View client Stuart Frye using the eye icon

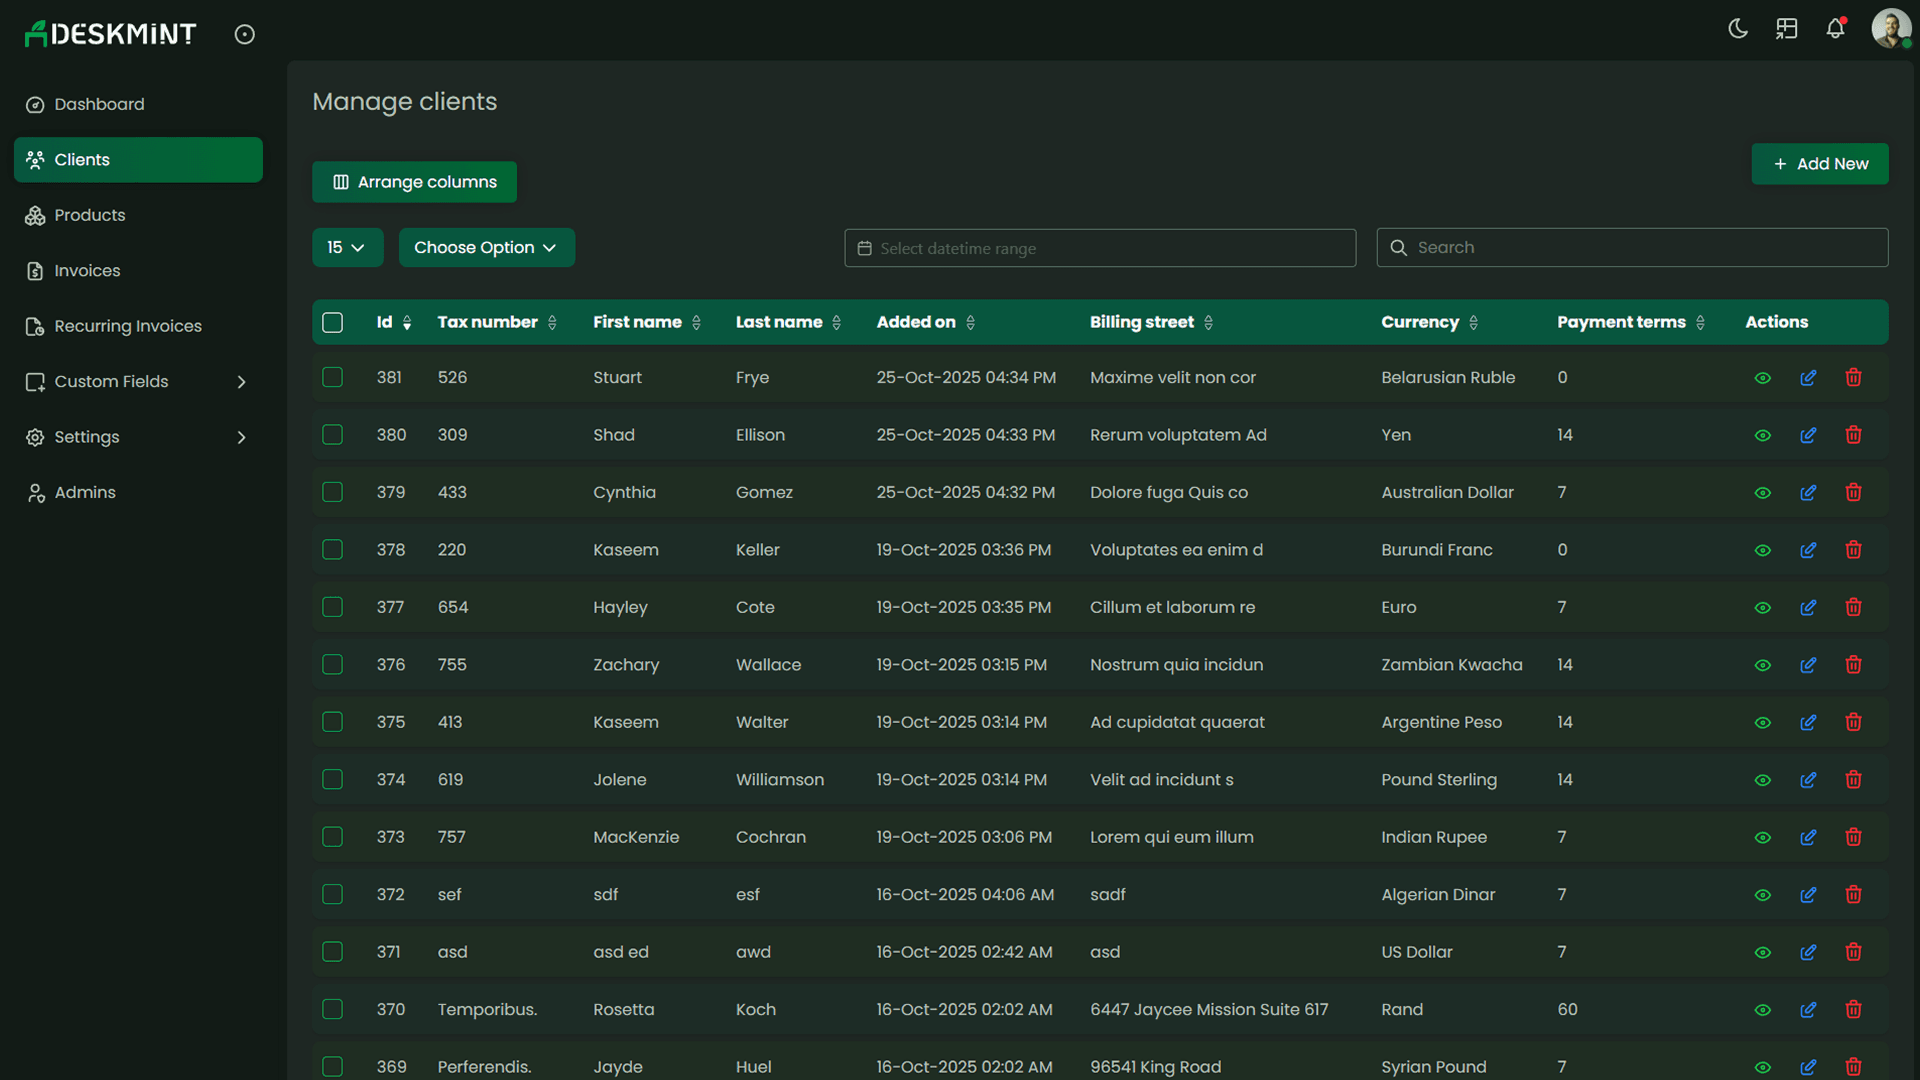[1762, 378]
